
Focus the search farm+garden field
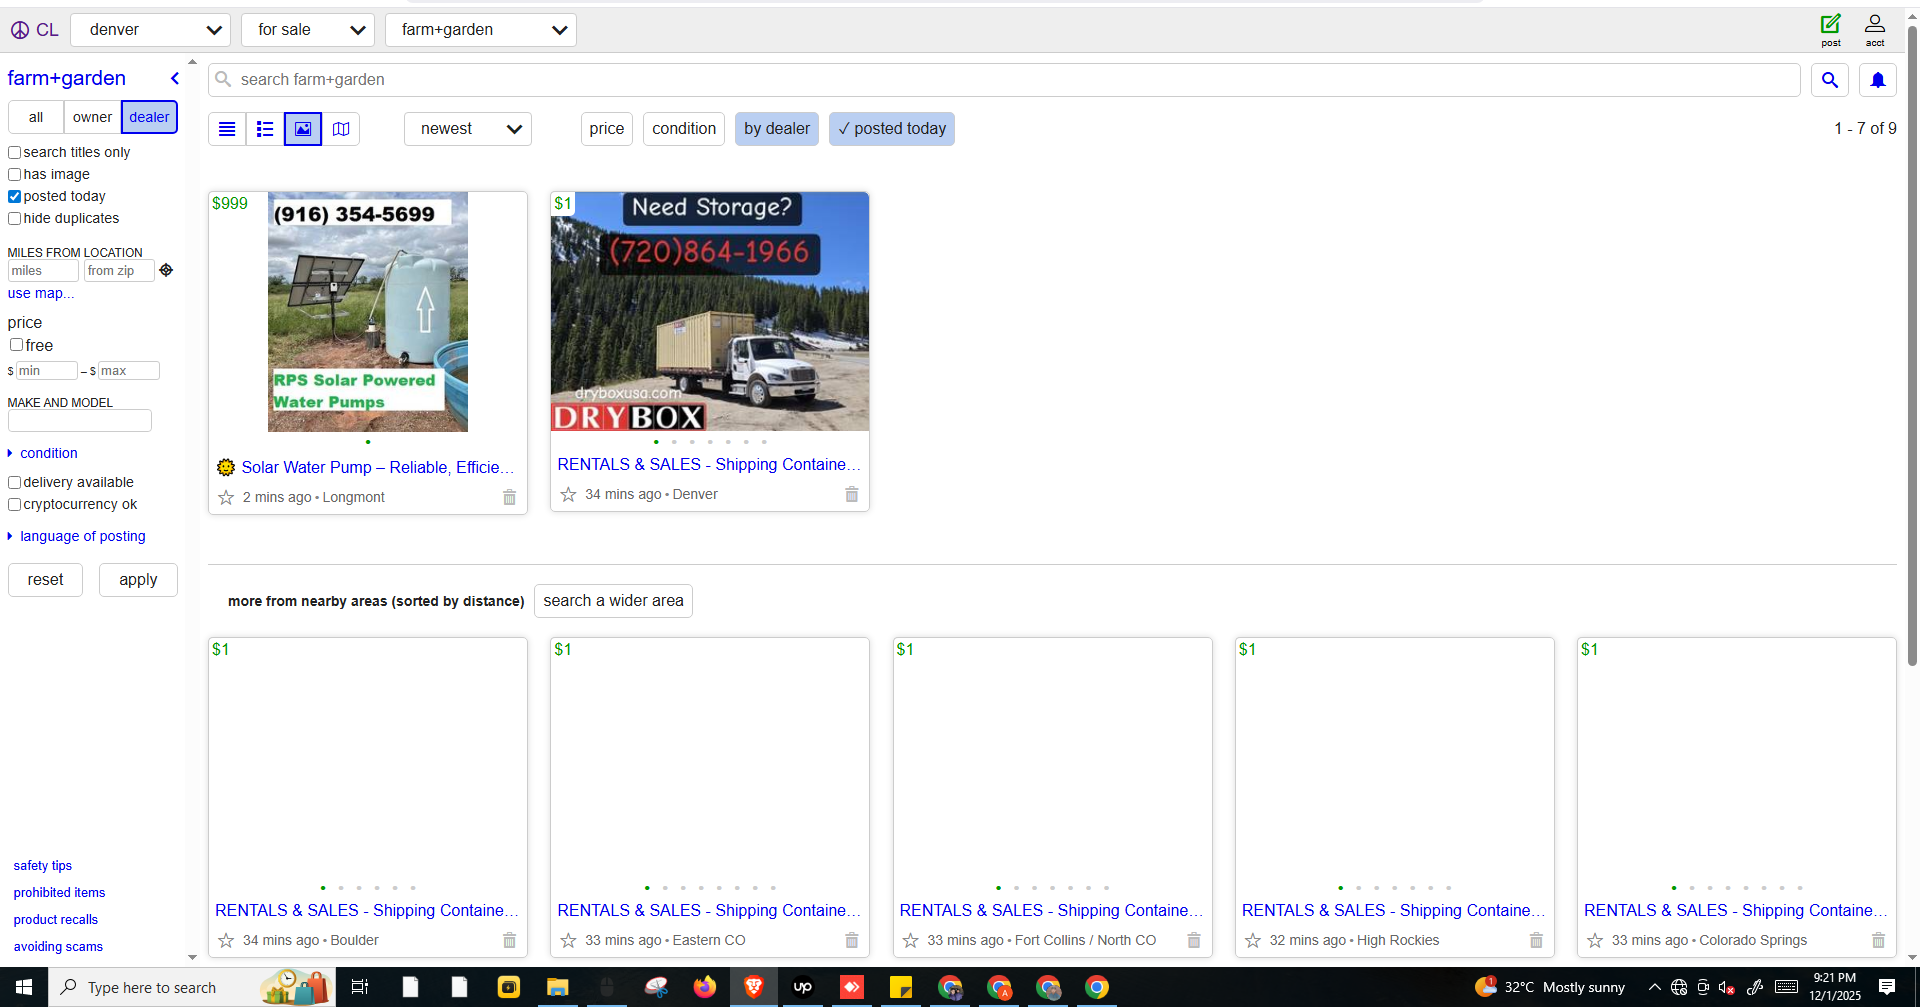(1004, 80)
